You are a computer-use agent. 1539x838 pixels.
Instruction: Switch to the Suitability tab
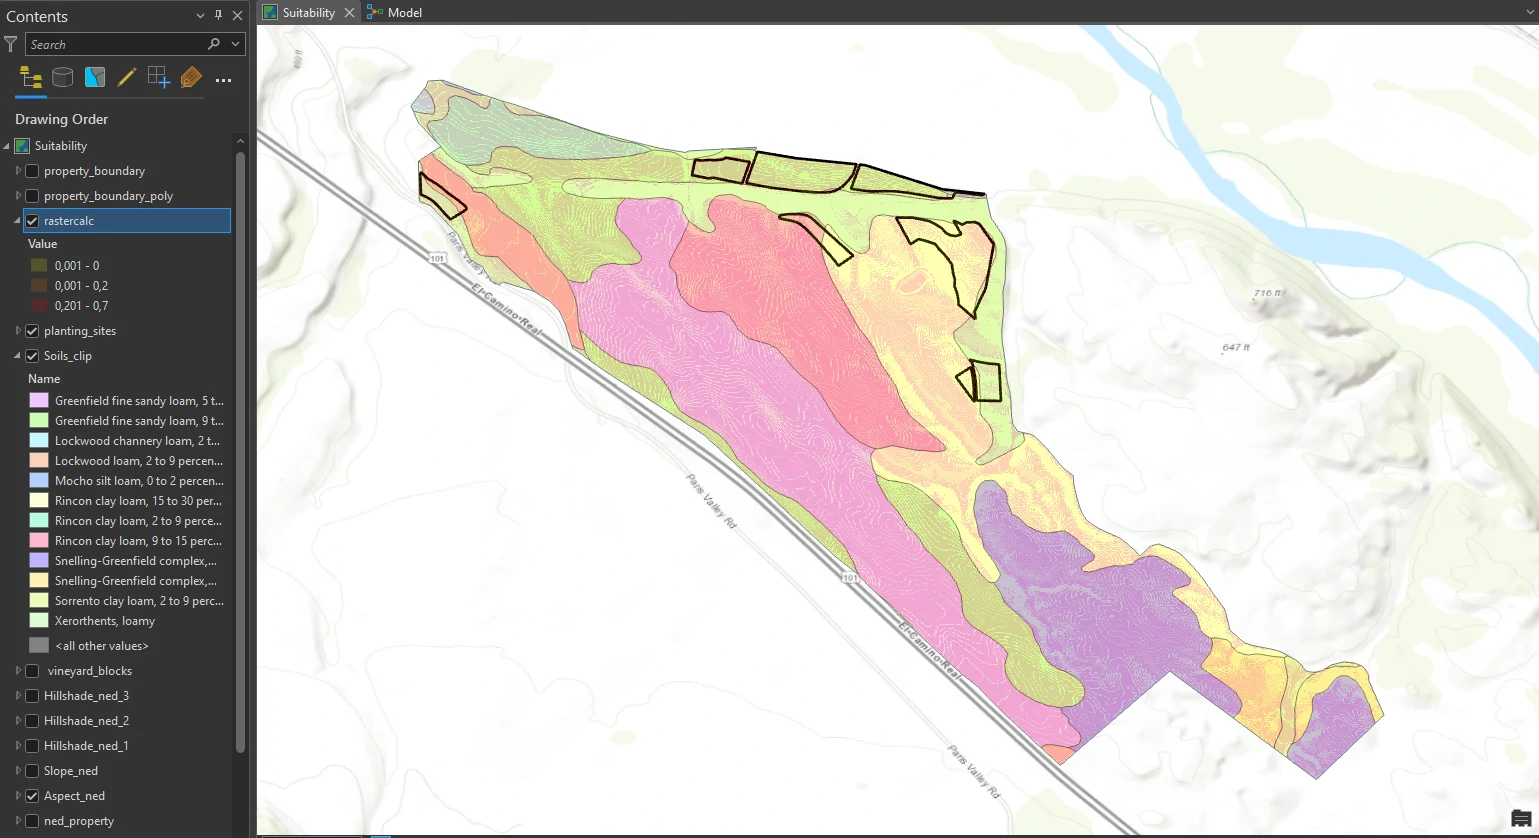[309, 12]
